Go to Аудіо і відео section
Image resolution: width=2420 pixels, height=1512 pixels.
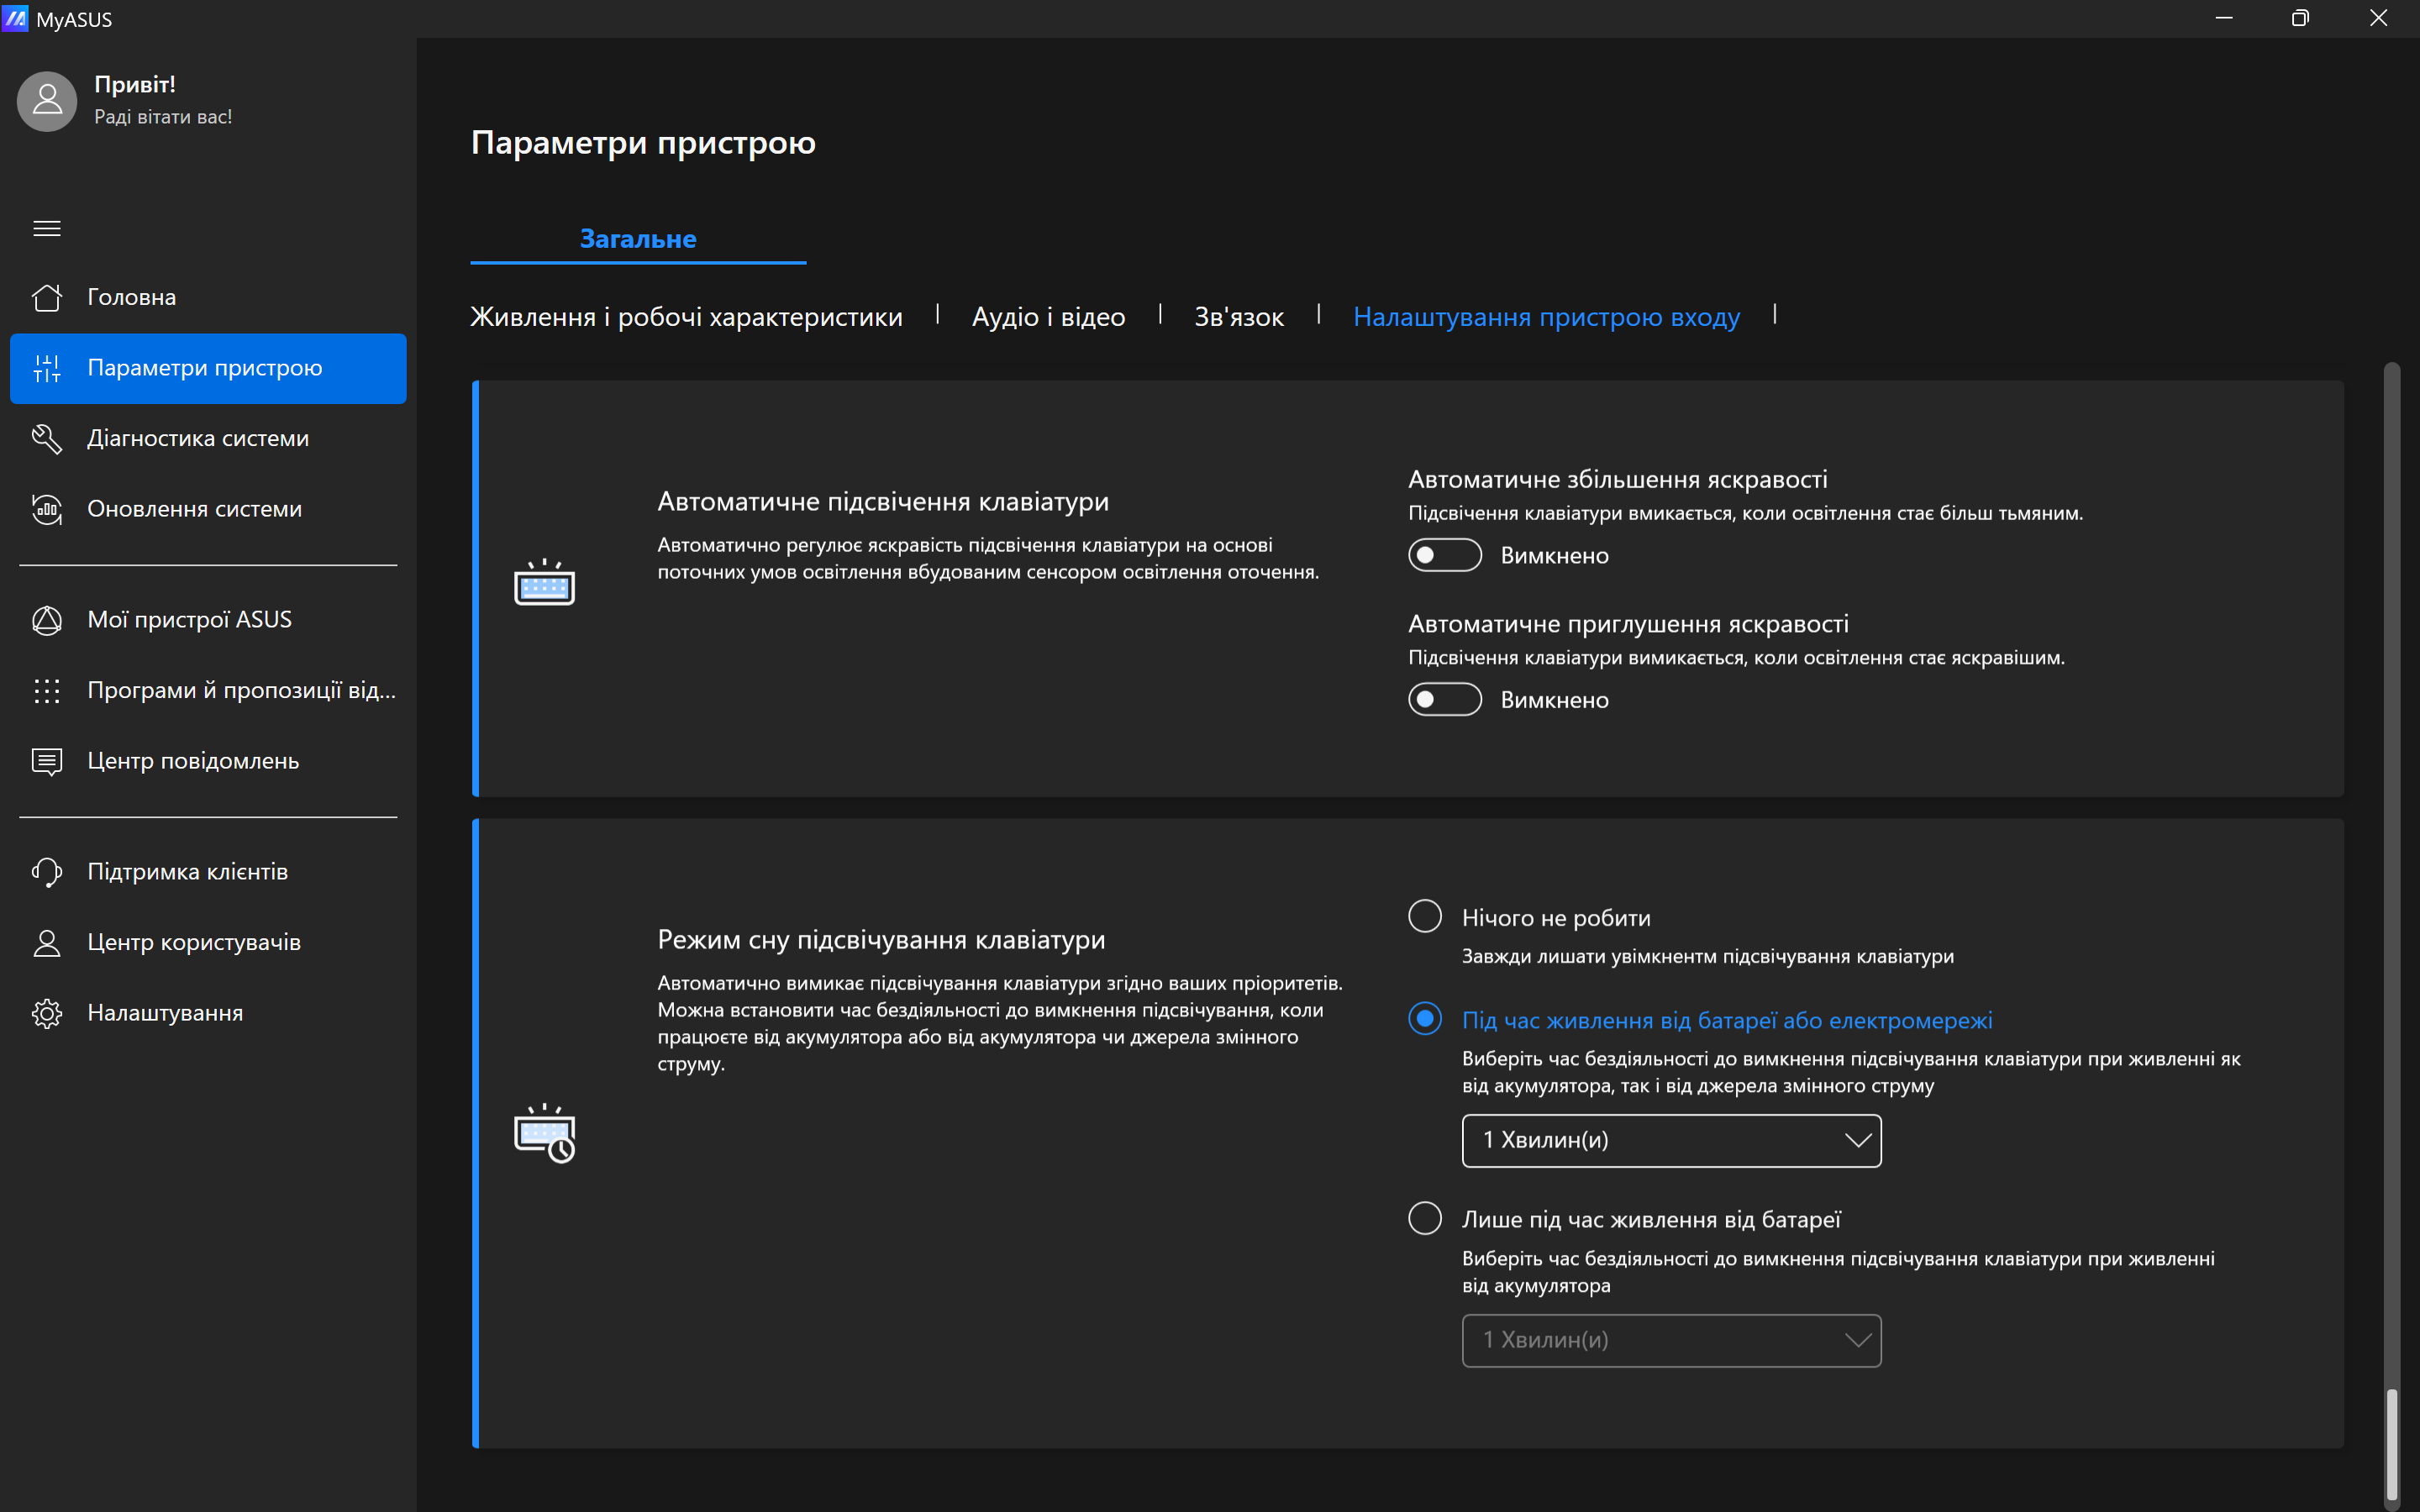1048,317
